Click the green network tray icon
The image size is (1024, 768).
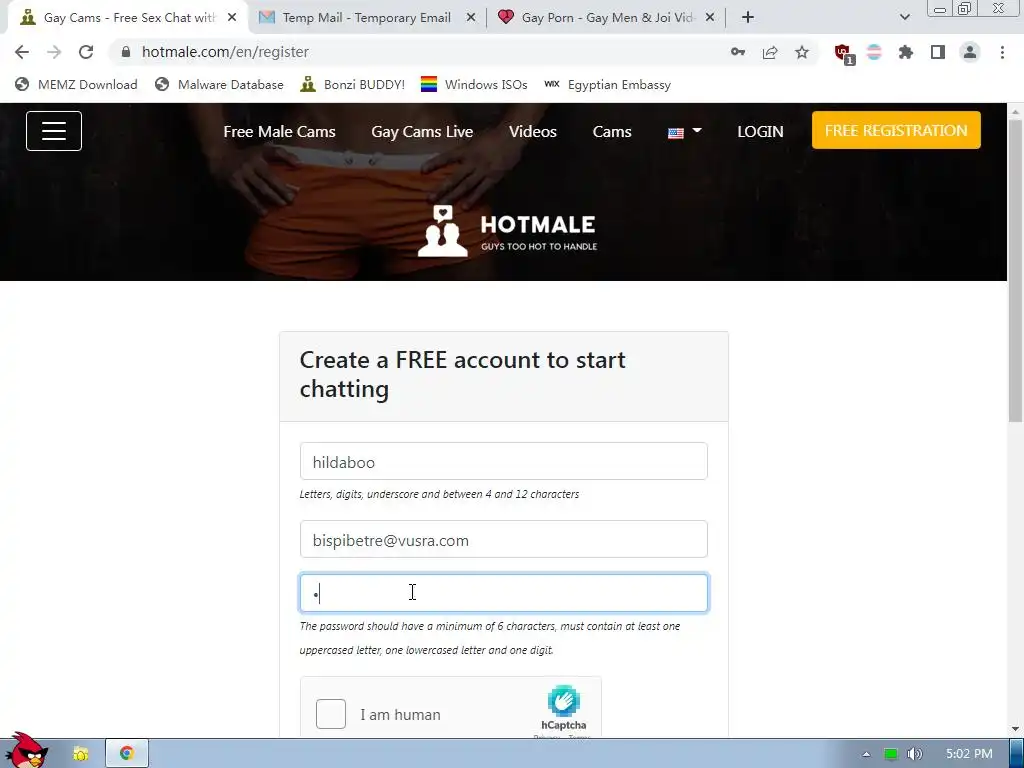click(x=891, y=754)
